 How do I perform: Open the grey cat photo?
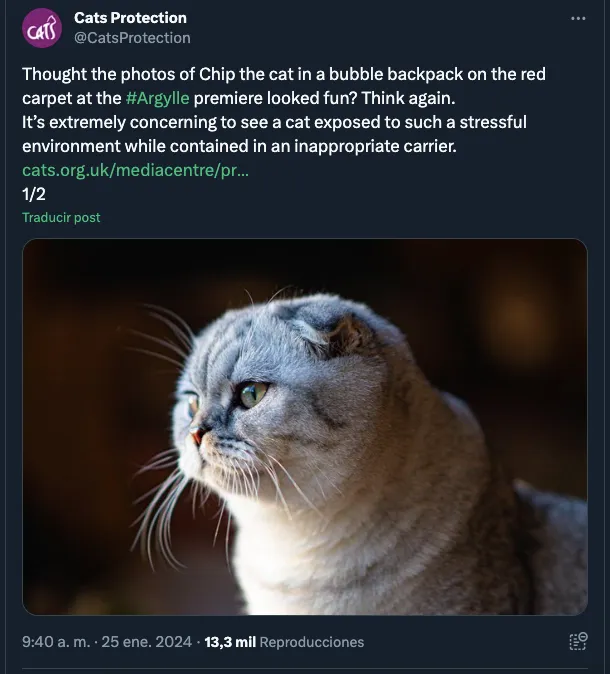pyautogui.click(x=304, y=426)
